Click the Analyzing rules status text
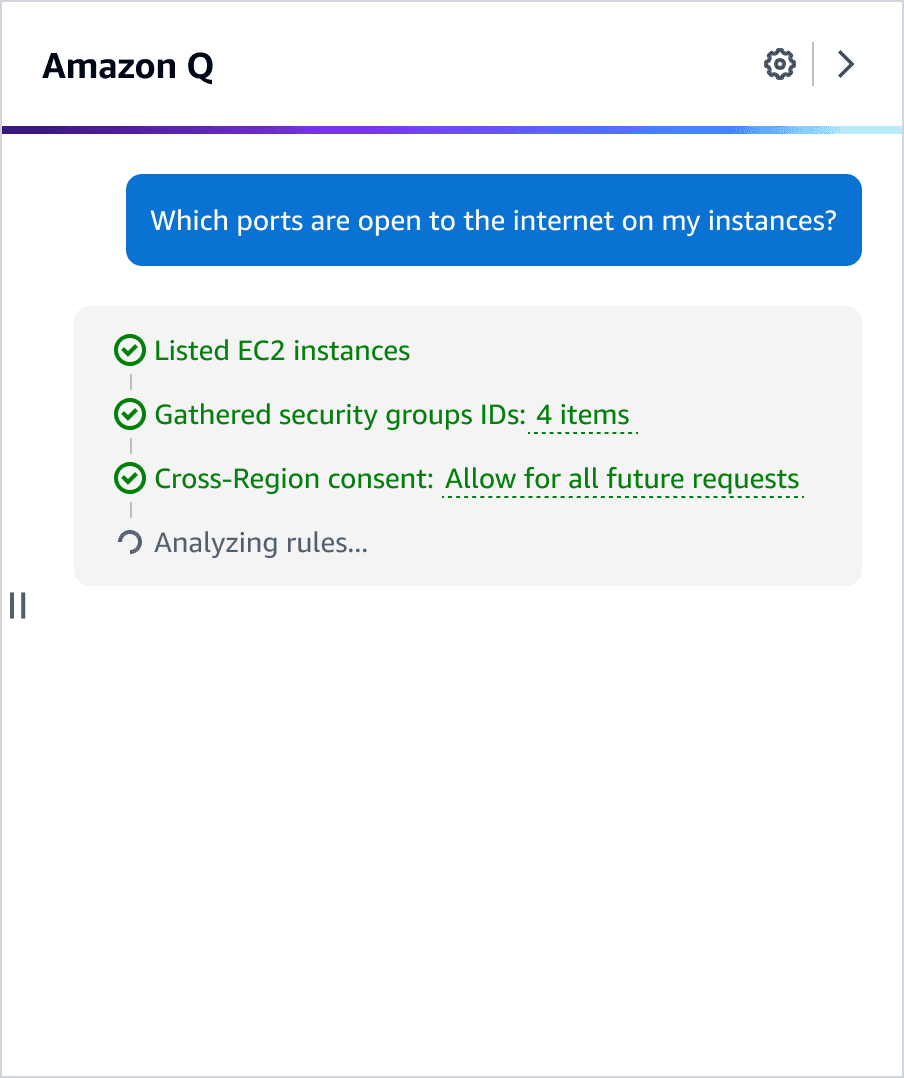The height and width of the screenshot is (1078, 904). [x=261, y=543]
